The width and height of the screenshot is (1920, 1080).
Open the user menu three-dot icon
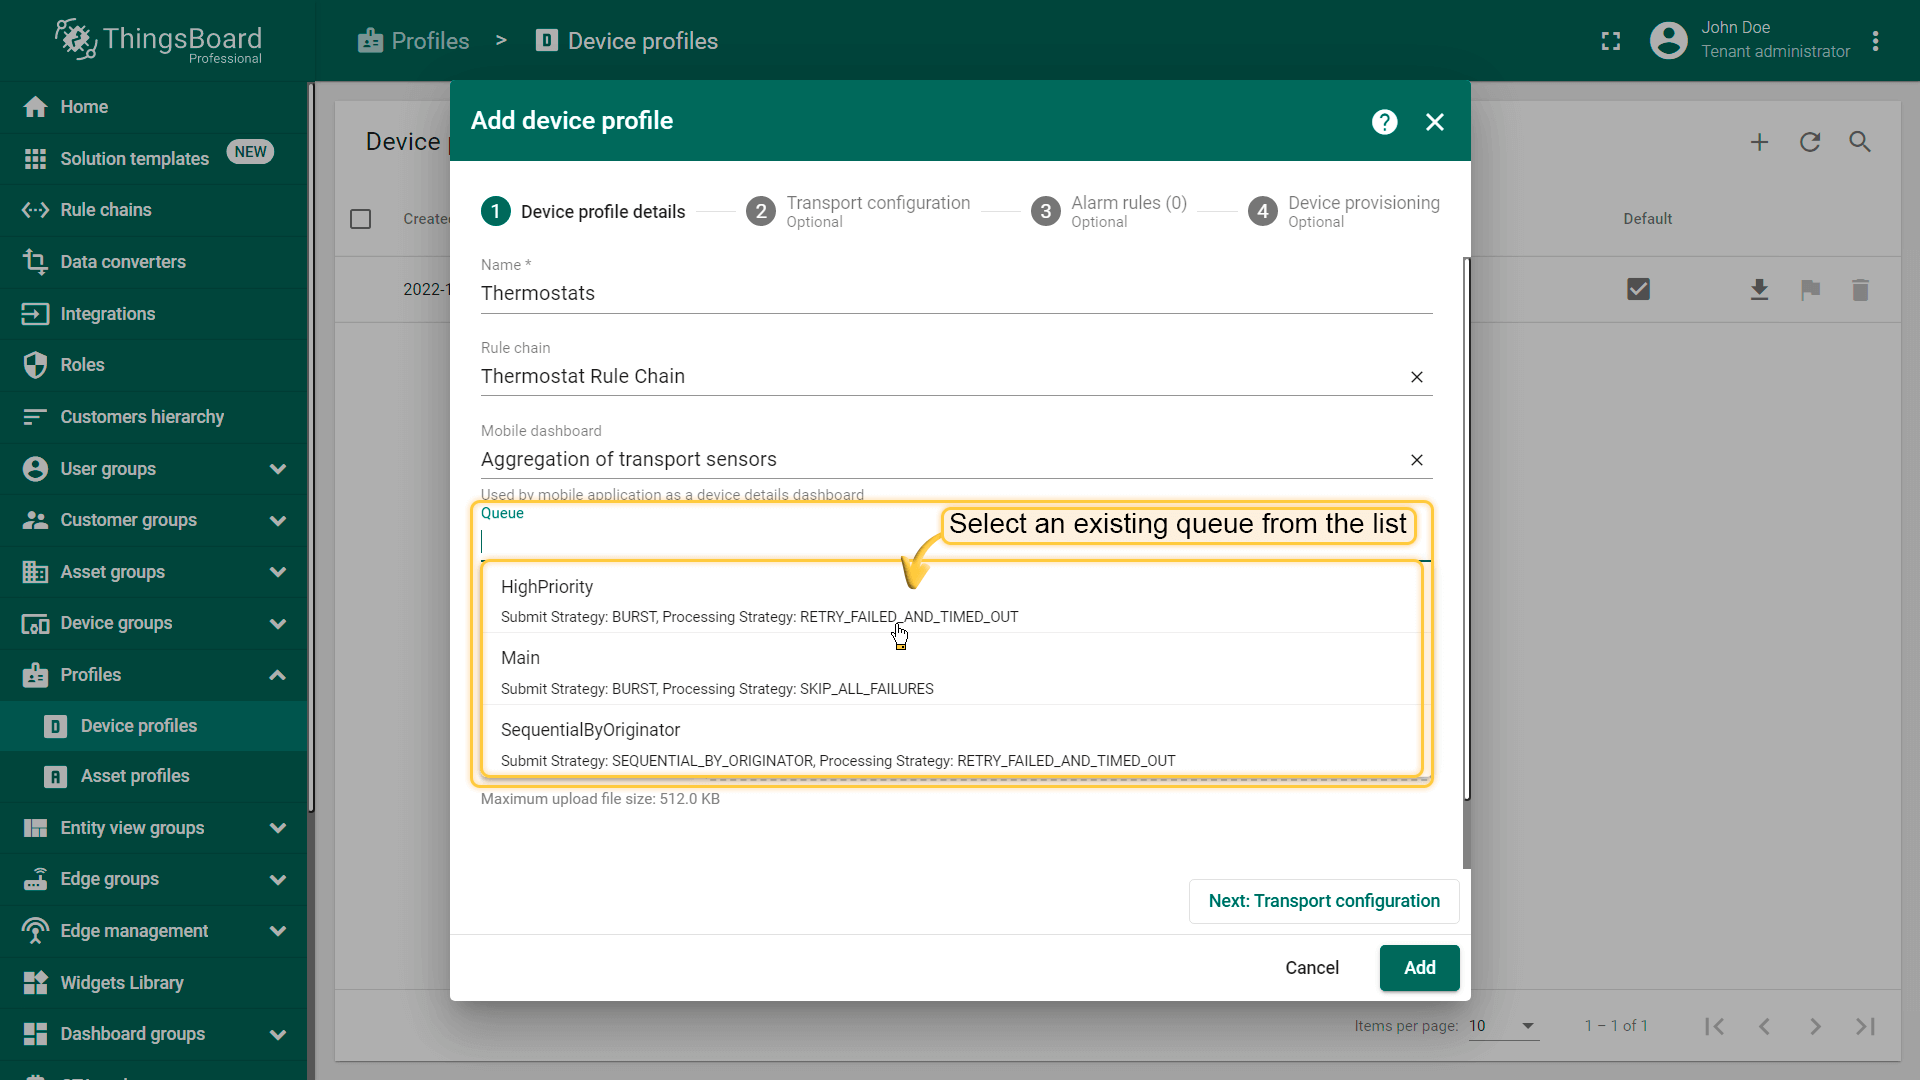click(x=1875, y=41)
